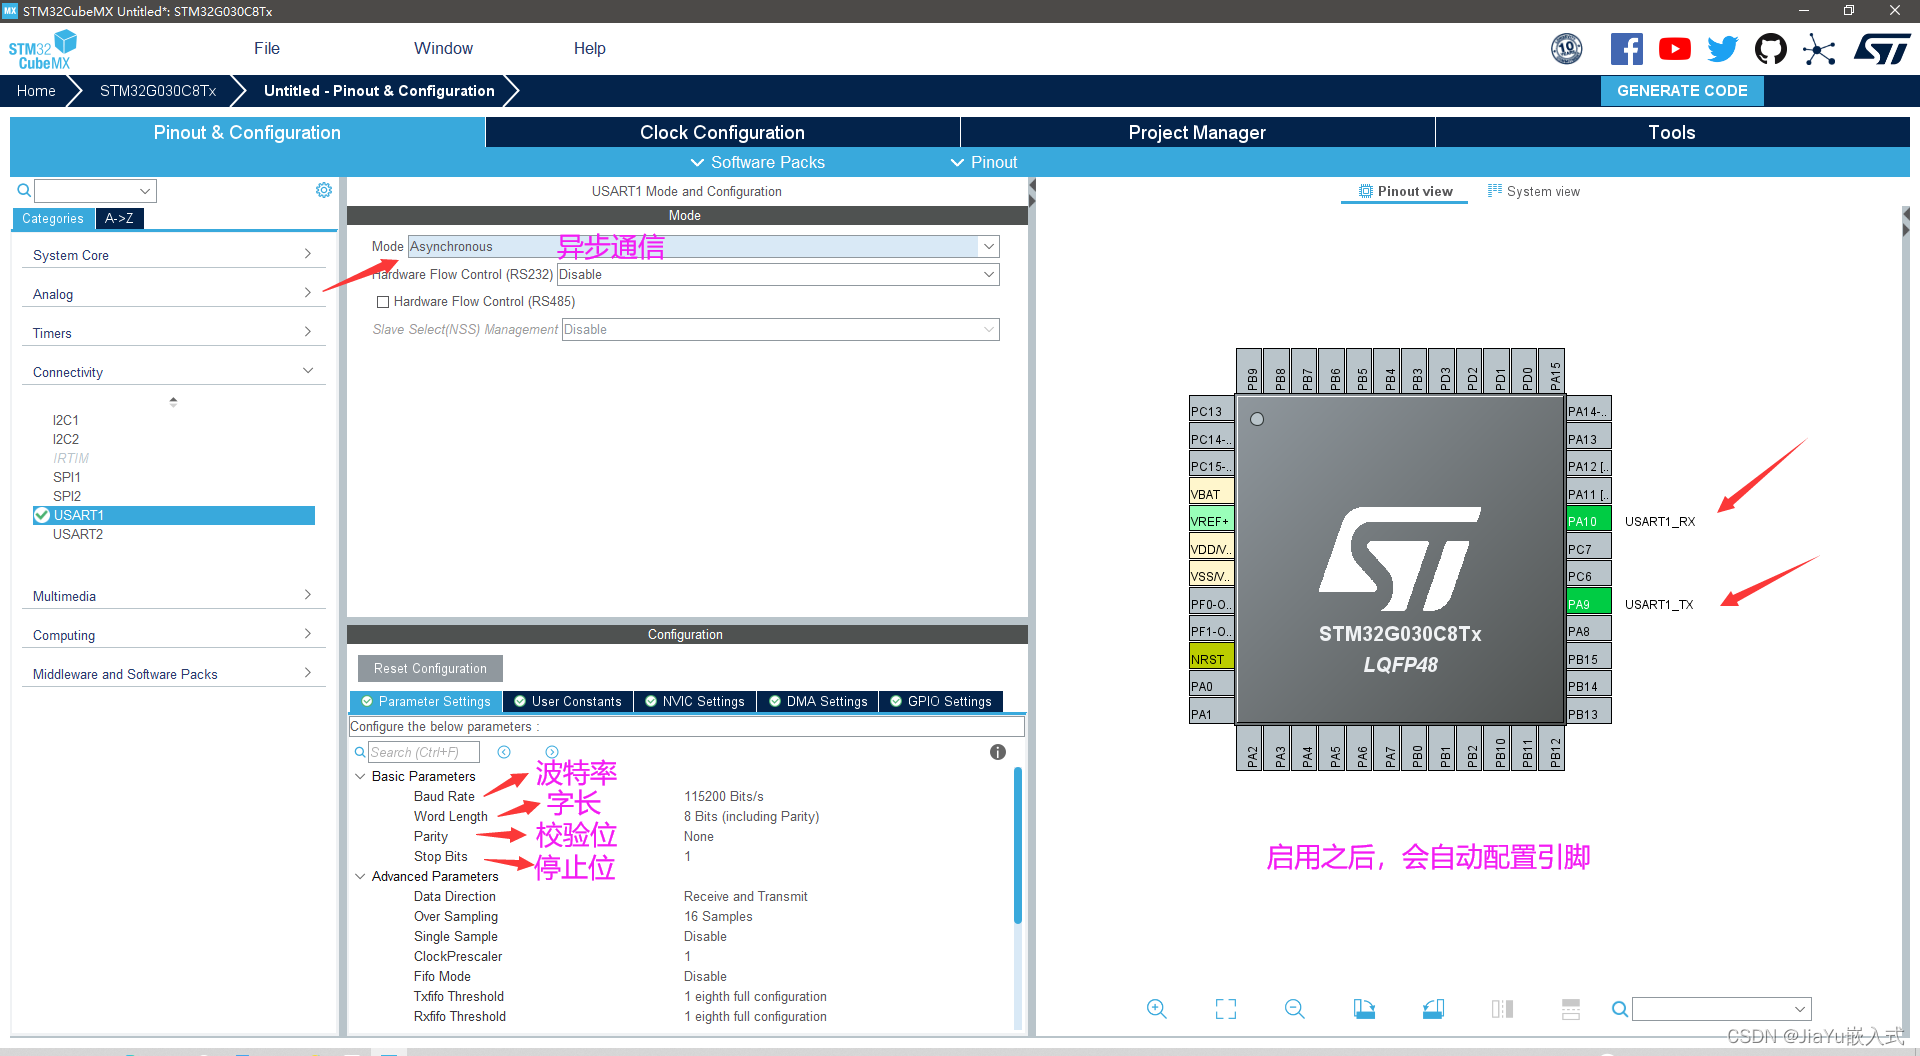1920x1056 pixels.
Task: Zoom in on the chip pinout
Action: (x=1157, y=1009)
